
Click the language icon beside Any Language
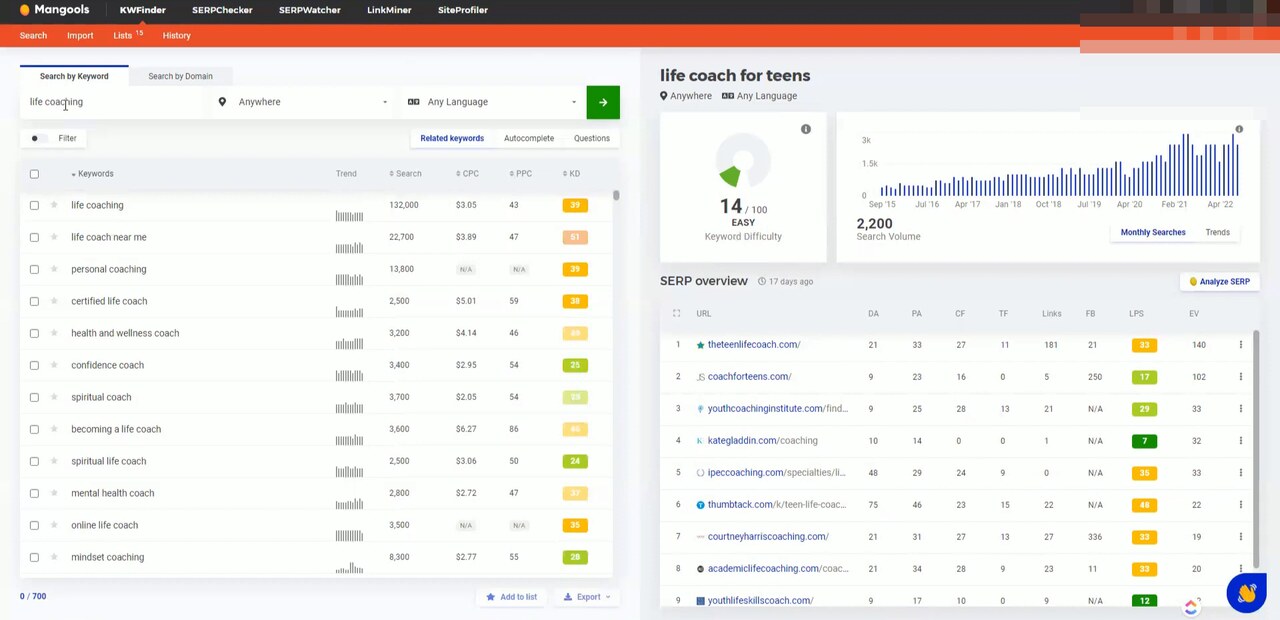tap(413, 102)
